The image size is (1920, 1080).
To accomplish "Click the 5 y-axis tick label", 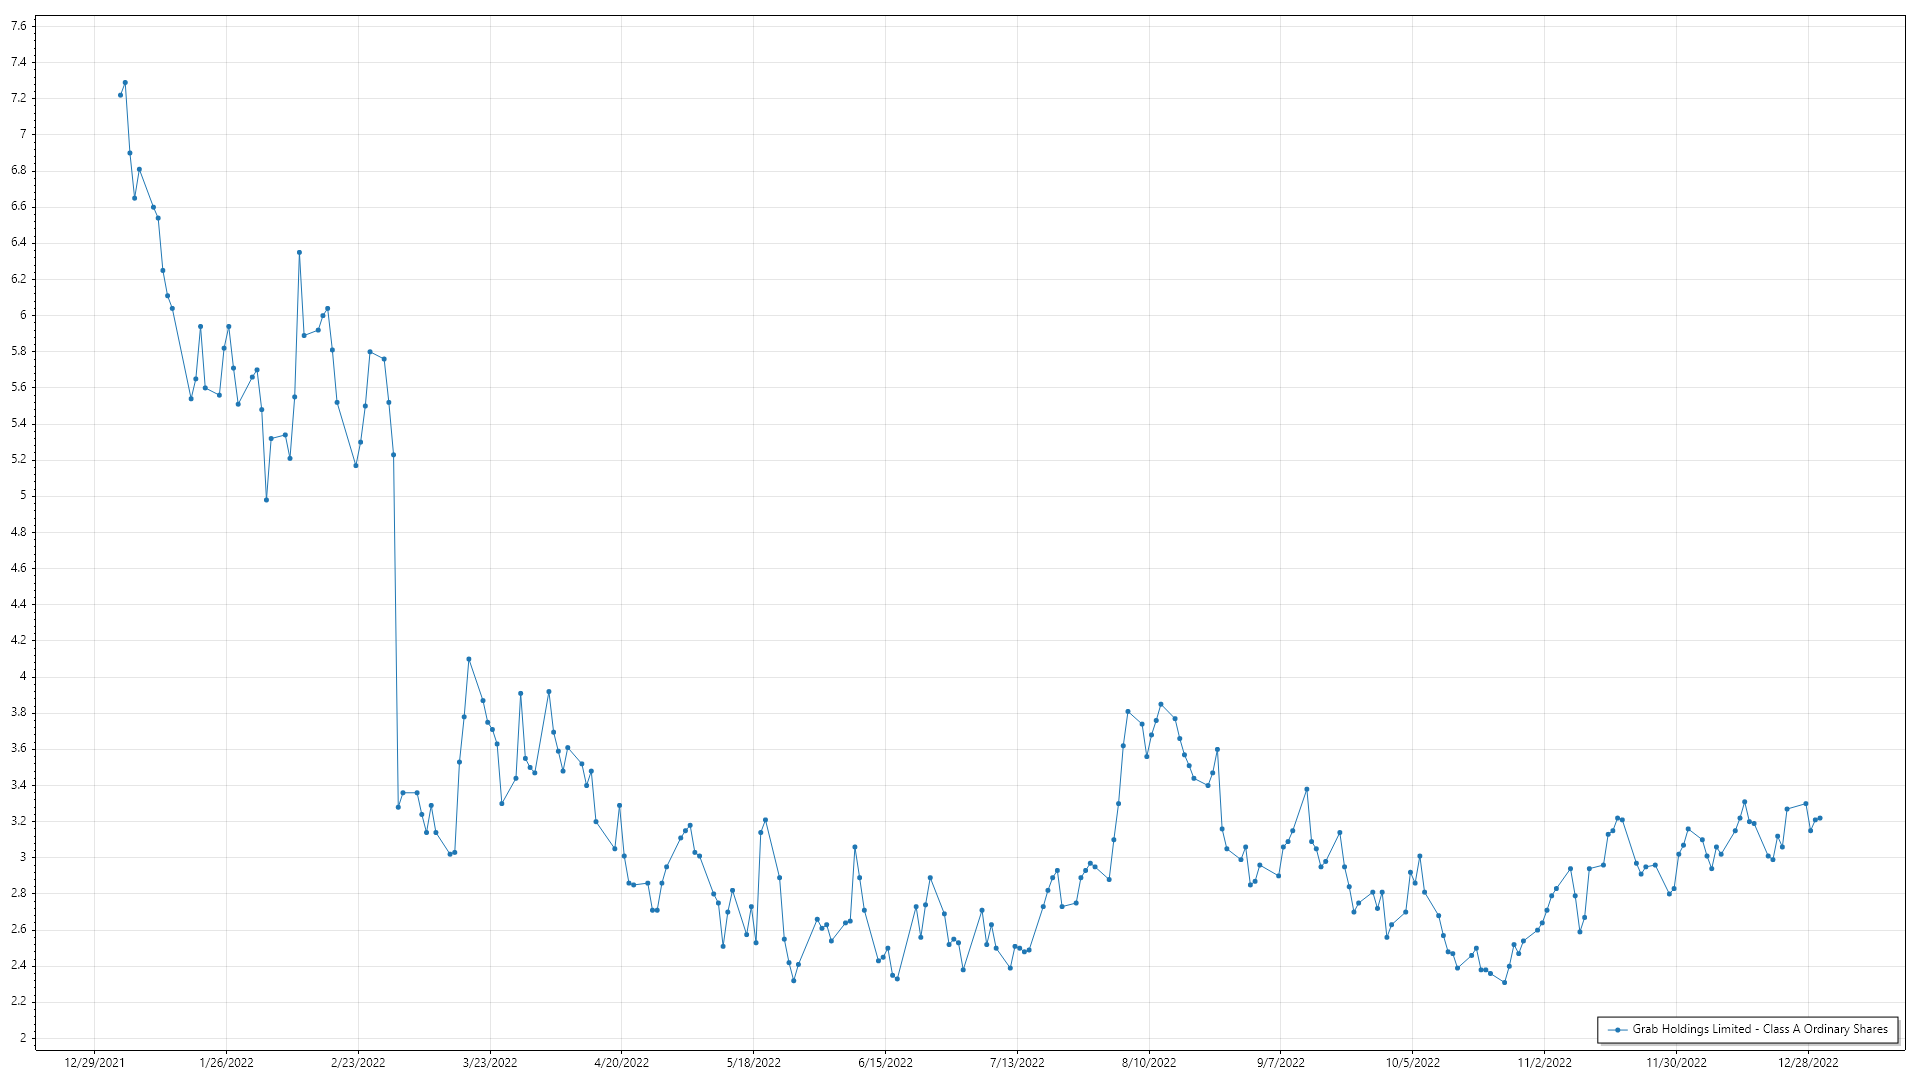I will 23,496.
